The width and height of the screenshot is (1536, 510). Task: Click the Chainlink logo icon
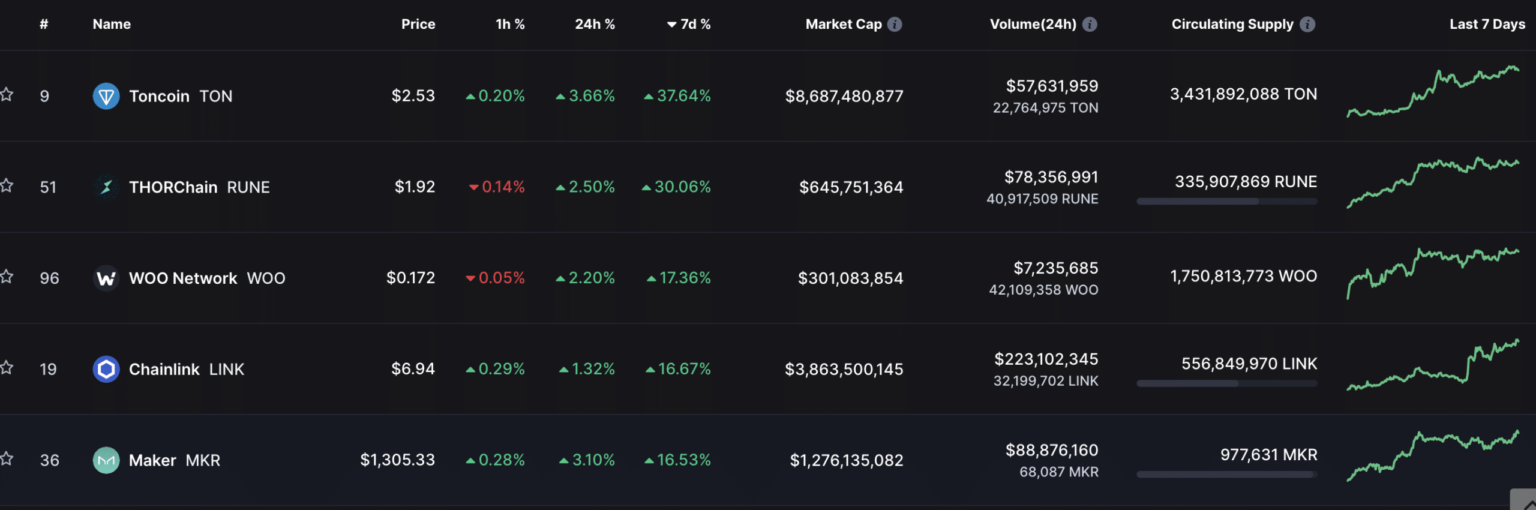pyautogui.click(x=106, y=369)
